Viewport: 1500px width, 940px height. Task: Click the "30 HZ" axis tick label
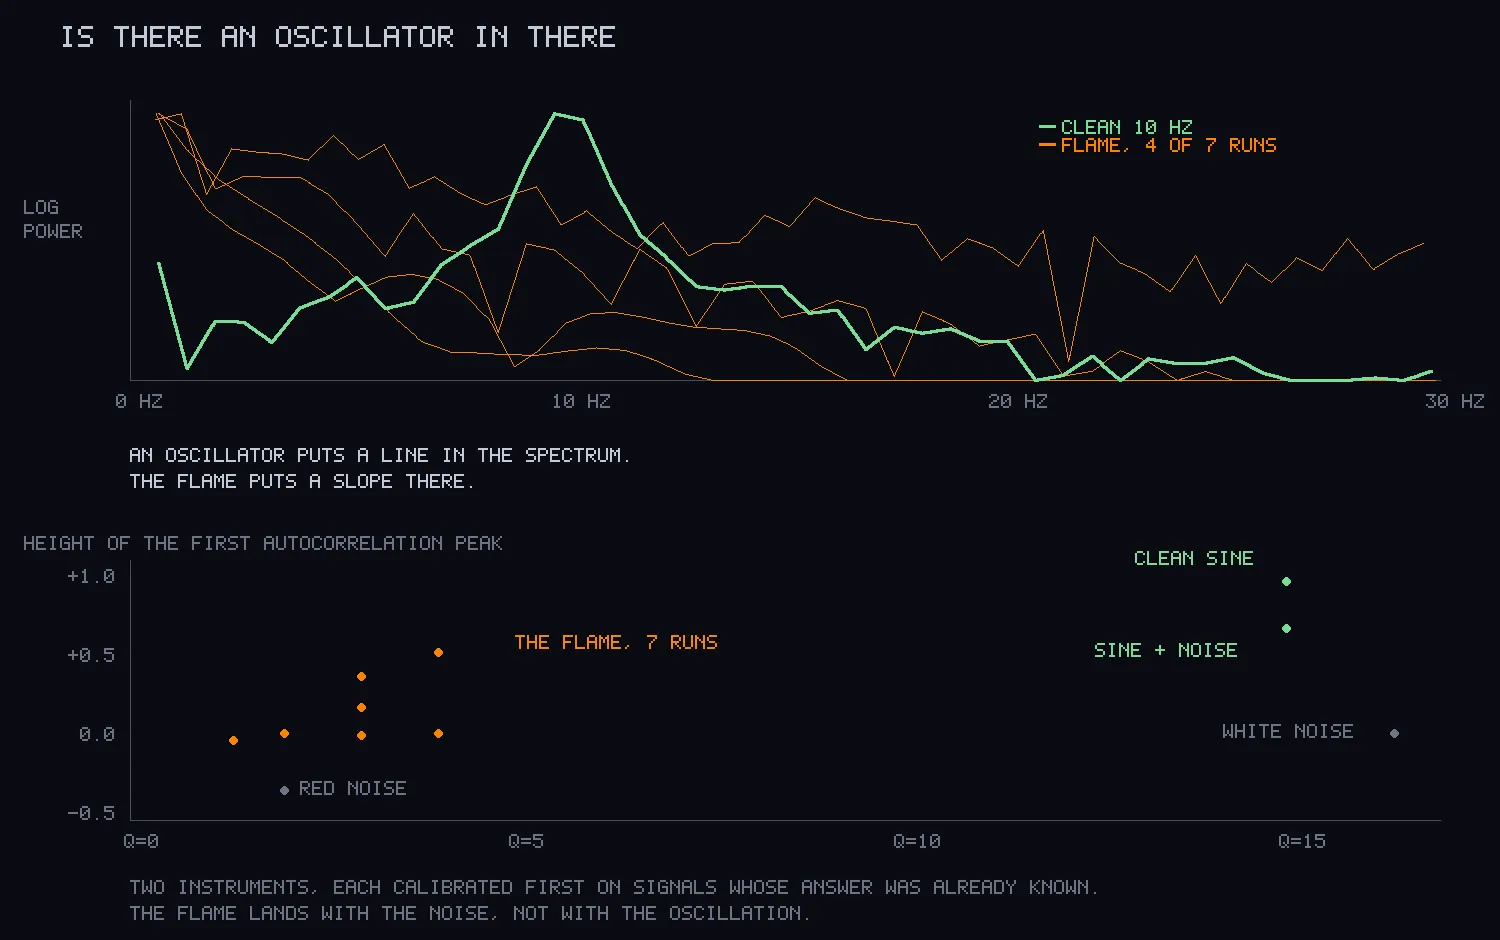(1454, 401)
